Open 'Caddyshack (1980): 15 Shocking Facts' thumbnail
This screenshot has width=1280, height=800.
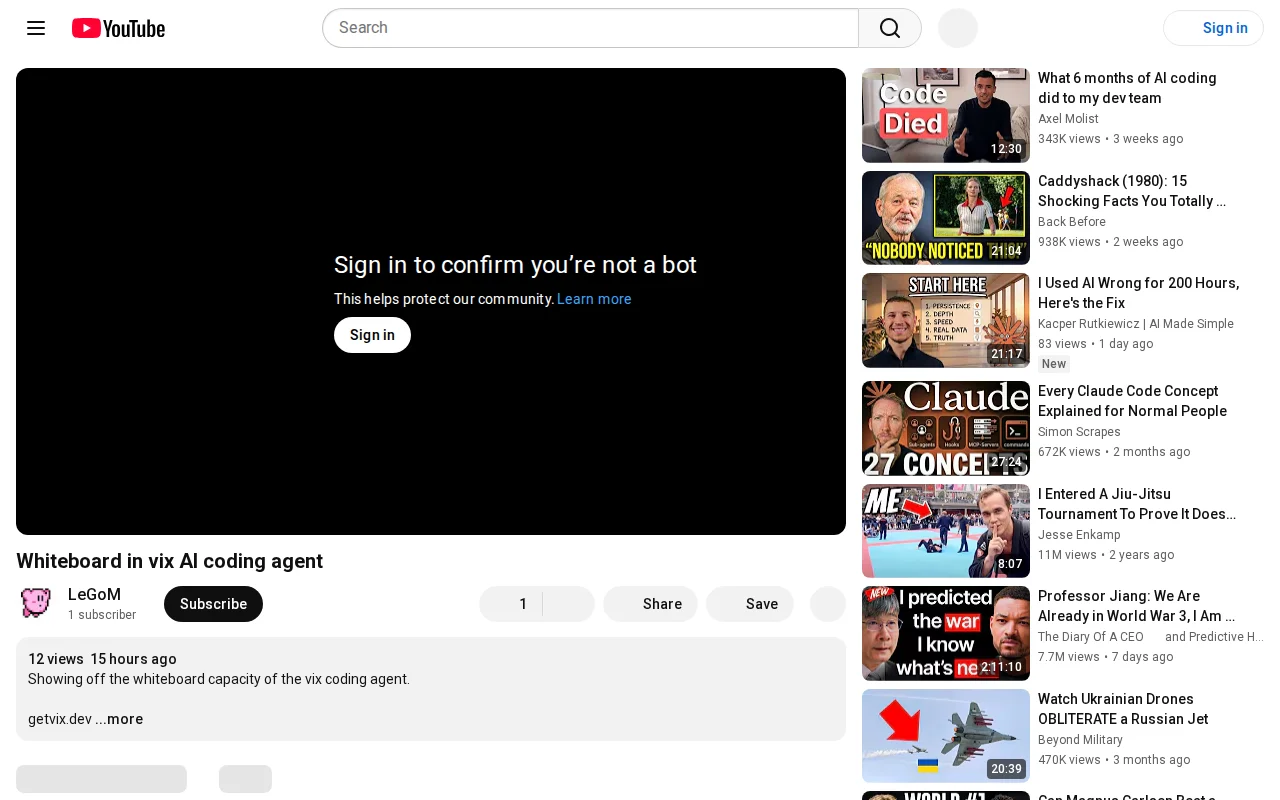[946, 218]
